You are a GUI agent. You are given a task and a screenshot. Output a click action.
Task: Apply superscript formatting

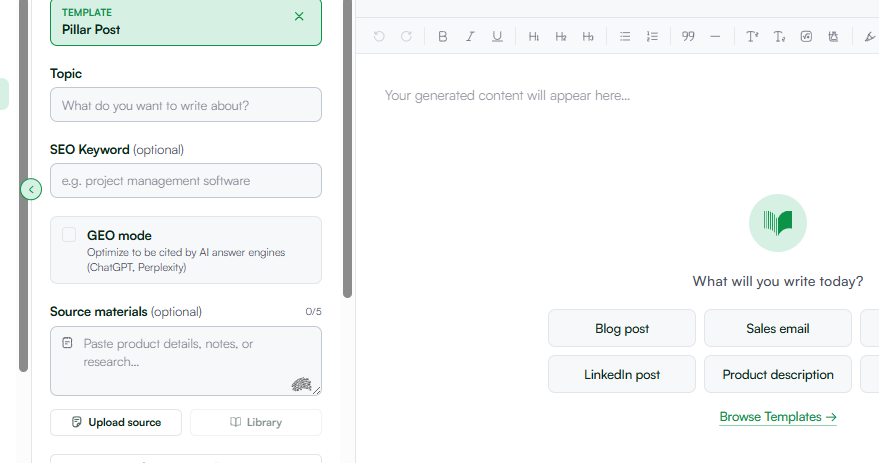click(752, 36)
